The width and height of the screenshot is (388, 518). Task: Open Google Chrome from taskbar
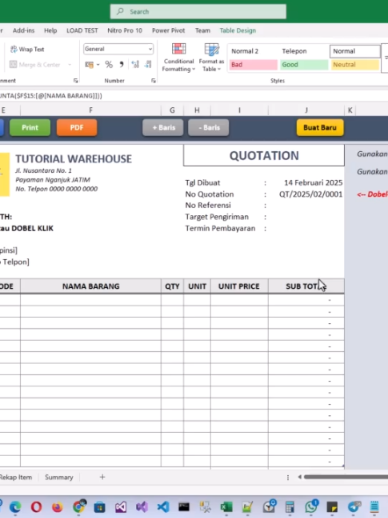[79, 507]
